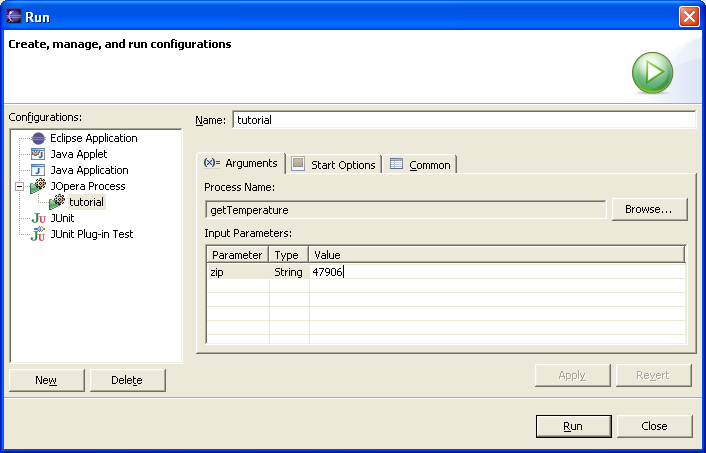
Task: Run the tutorial configuration
Action: tap(573, 426)
